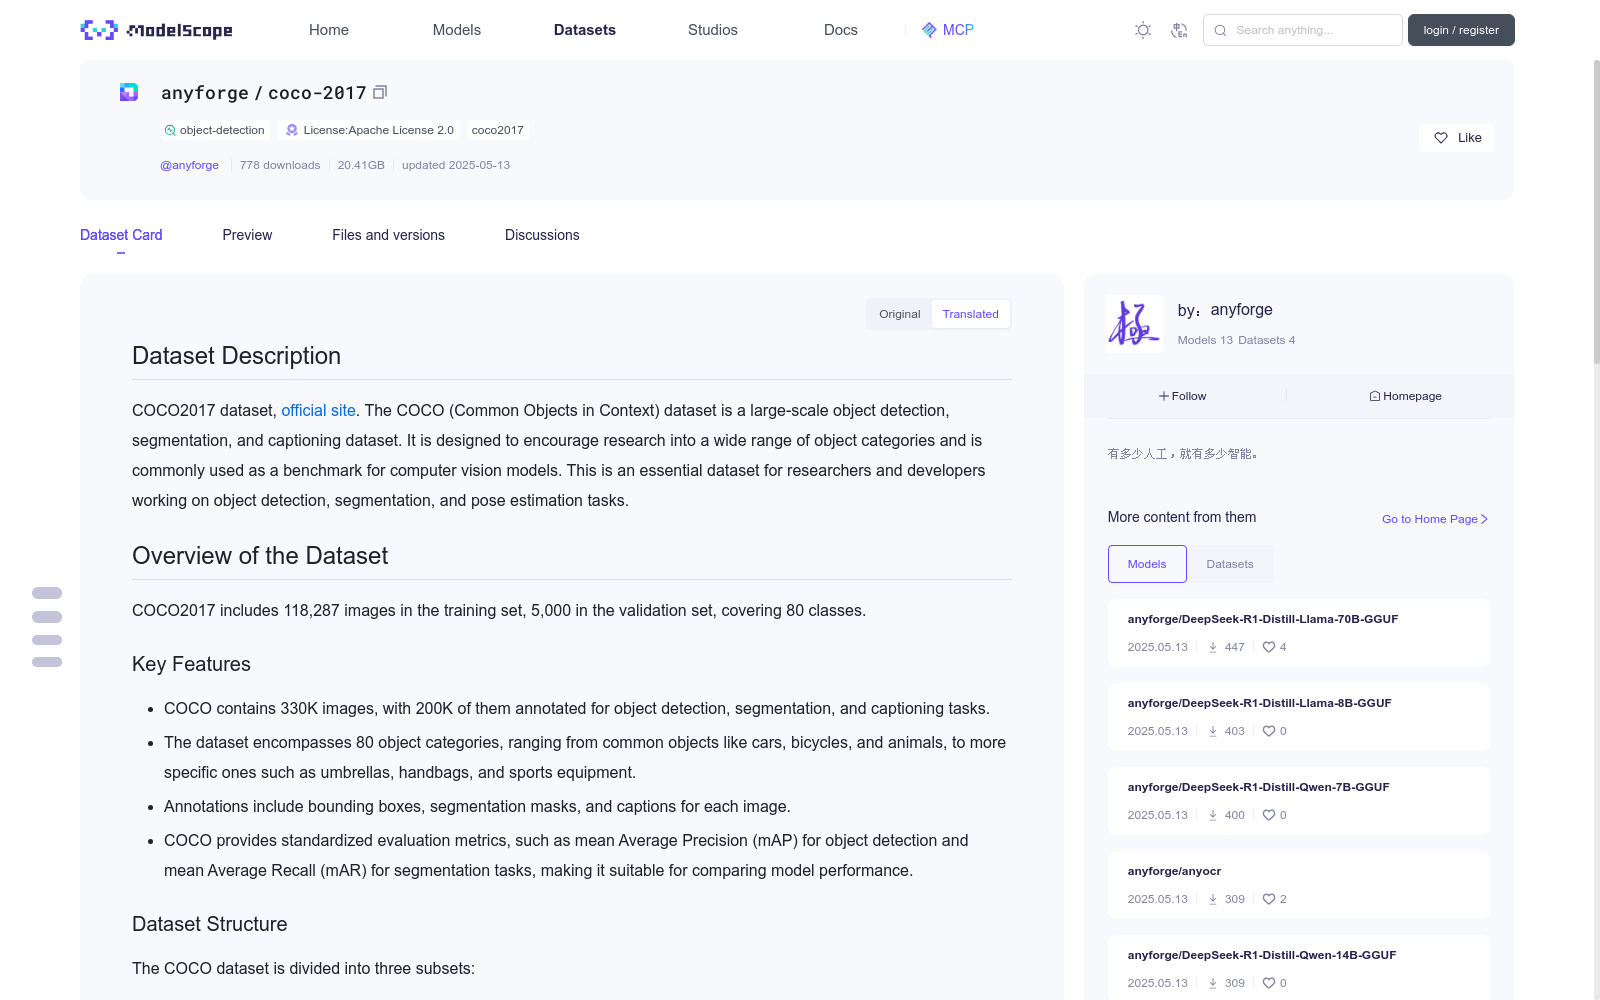This screenshot has height=1000, width=1600.
Task: Open the Studios nav item
Action: point(713,30)
